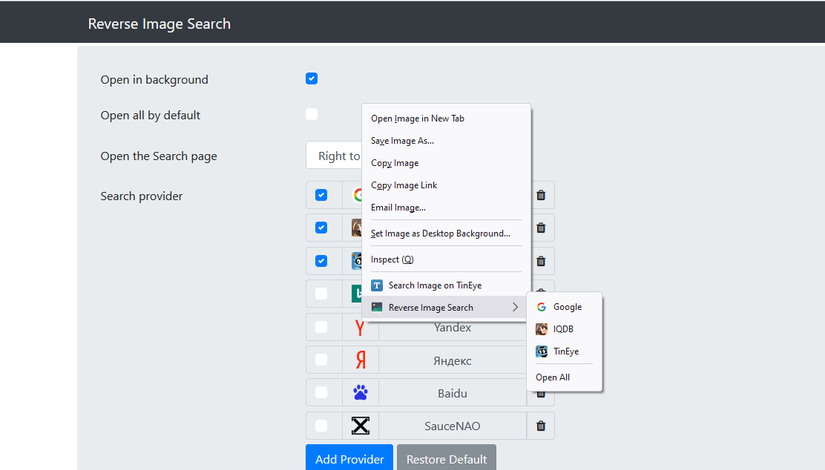Click the trash icon in the Google provider row
This screenshot has width=825, height=470.
click(540, 196)
